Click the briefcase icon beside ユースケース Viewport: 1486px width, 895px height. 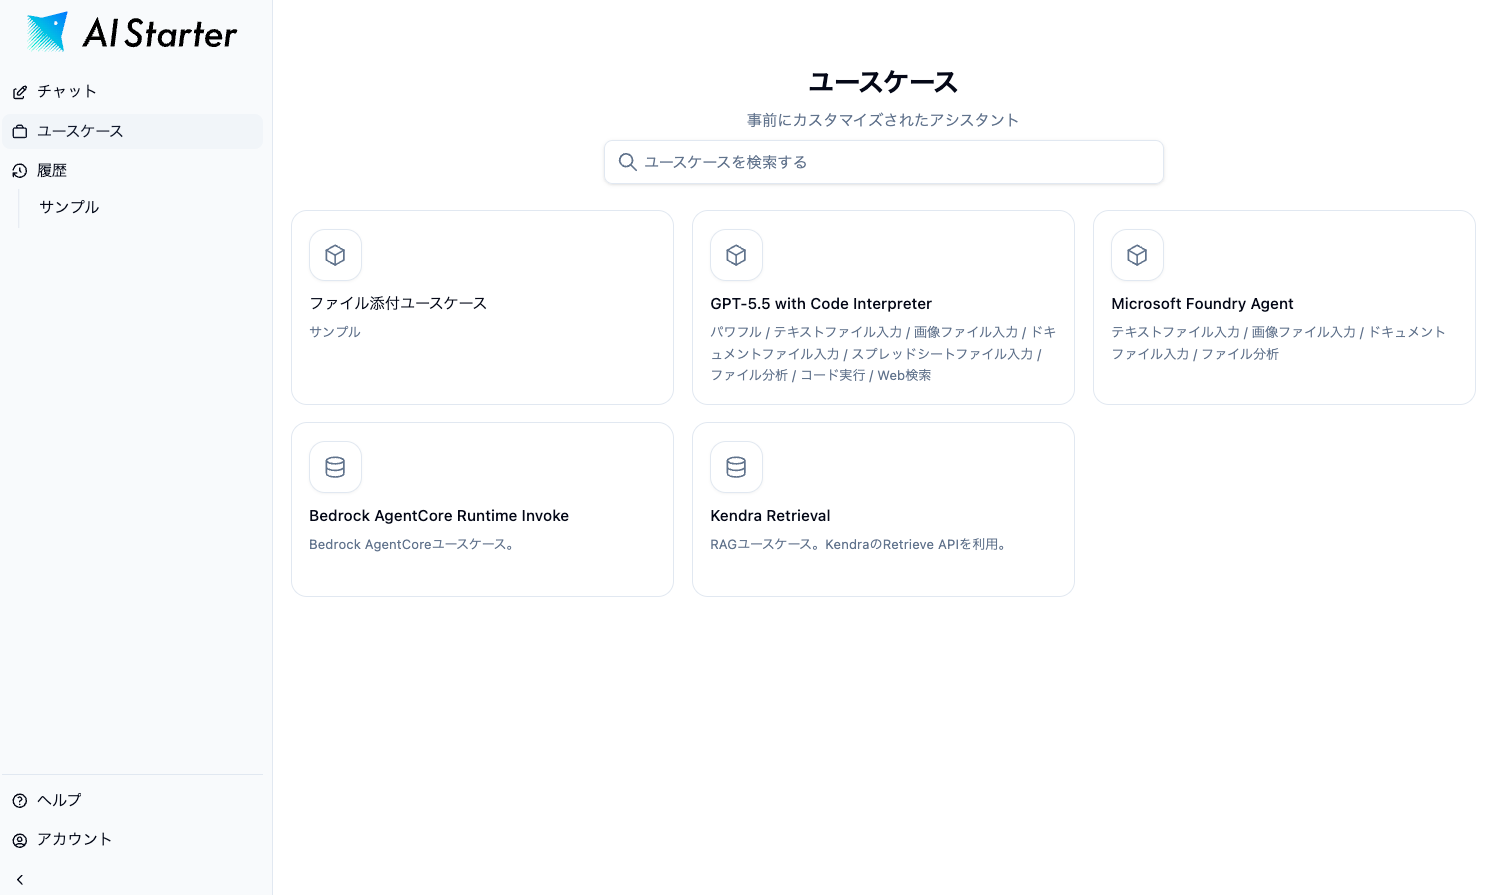pos(19,131)
